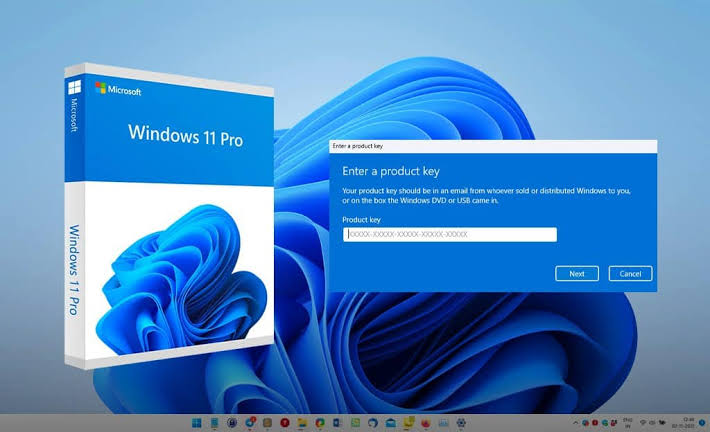
Task: Open the clock and date flyout
Action: click(x=683, y=423)
